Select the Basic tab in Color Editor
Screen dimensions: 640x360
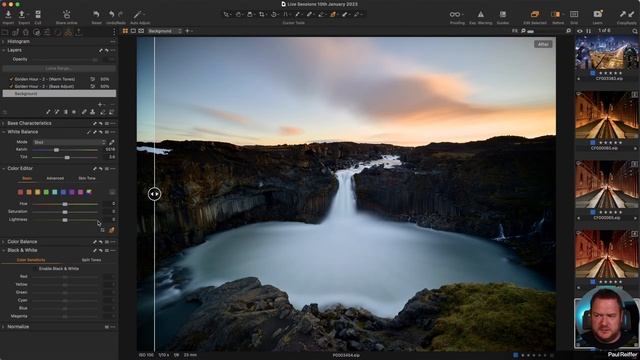(x=27, y=178)
